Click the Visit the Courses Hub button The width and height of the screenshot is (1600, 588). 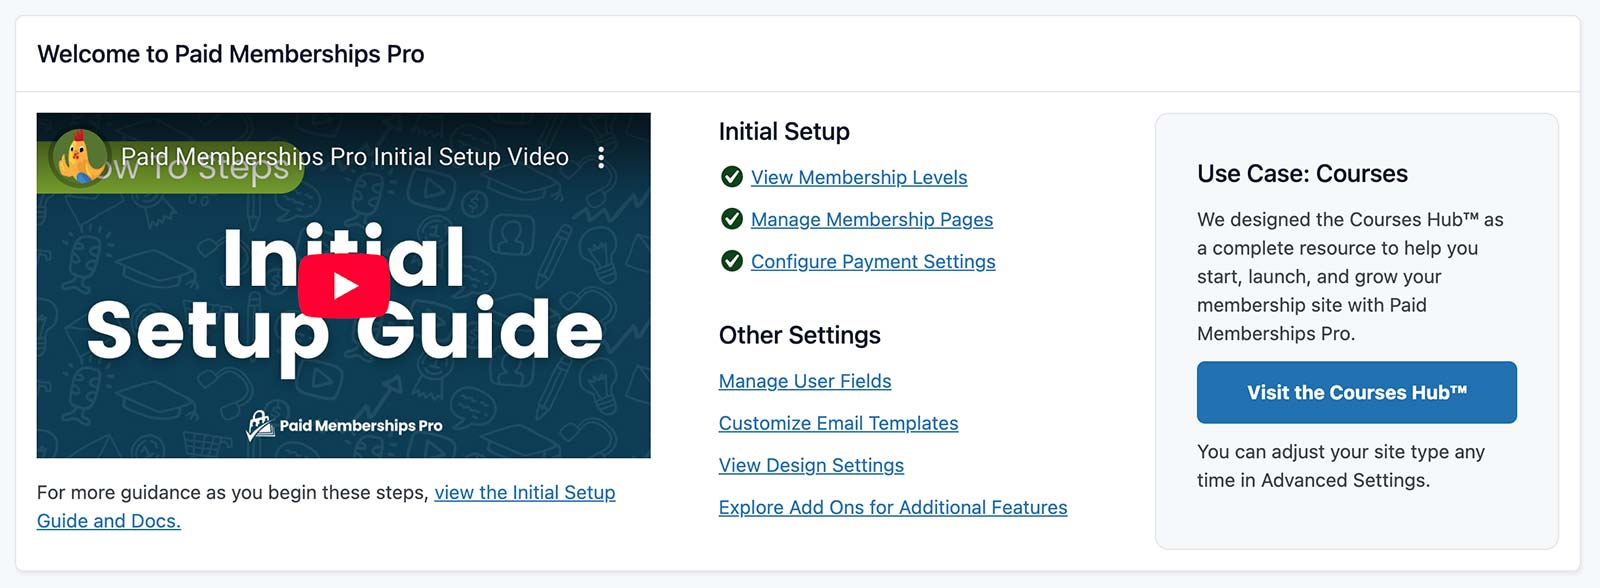pos(1357,393)
